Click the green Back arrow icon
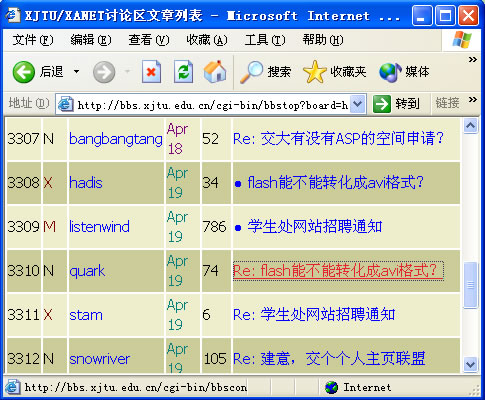485x400 pixels. coord(23,72)
